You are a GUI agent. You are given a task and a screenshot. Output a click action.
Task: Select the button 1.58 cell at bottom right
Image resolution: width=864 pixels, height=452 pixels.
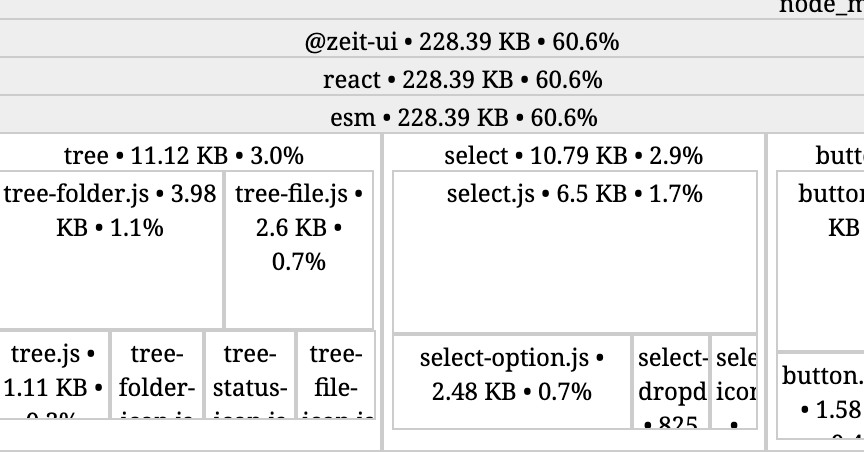point(820,395)
